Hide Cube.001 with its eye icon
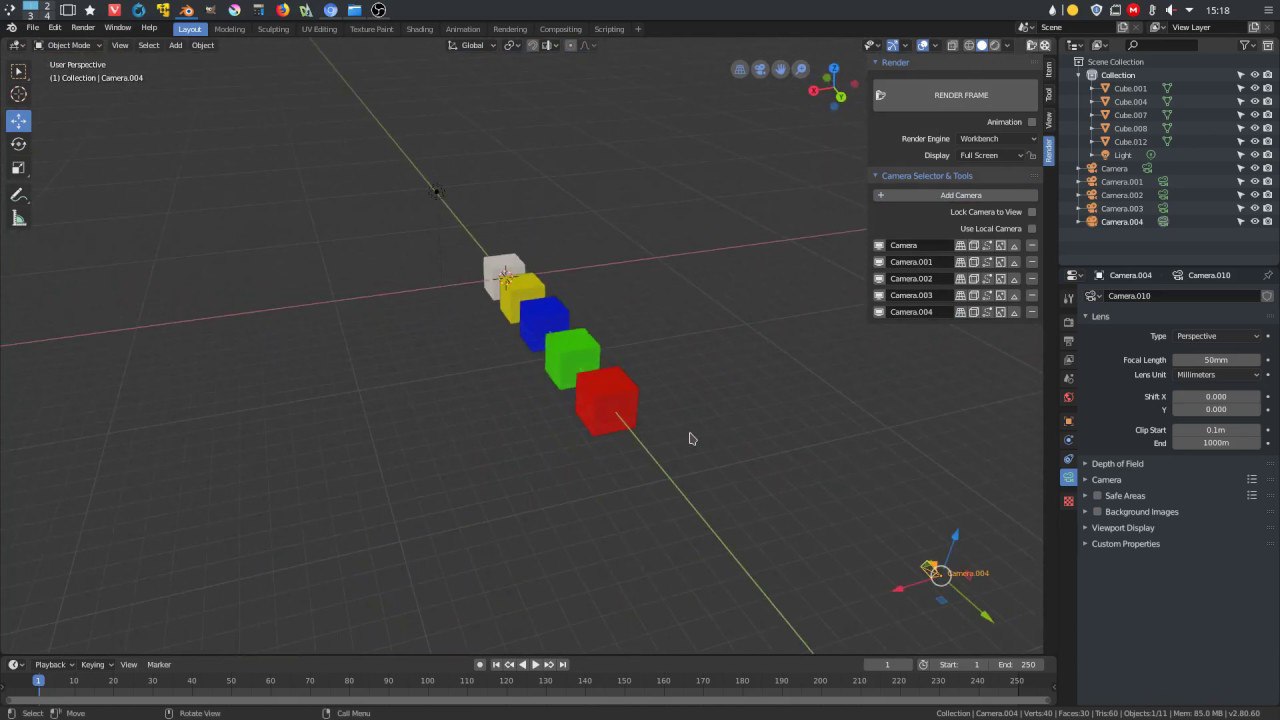This screenshot has width=1280, height=720. pos(1255,88)
